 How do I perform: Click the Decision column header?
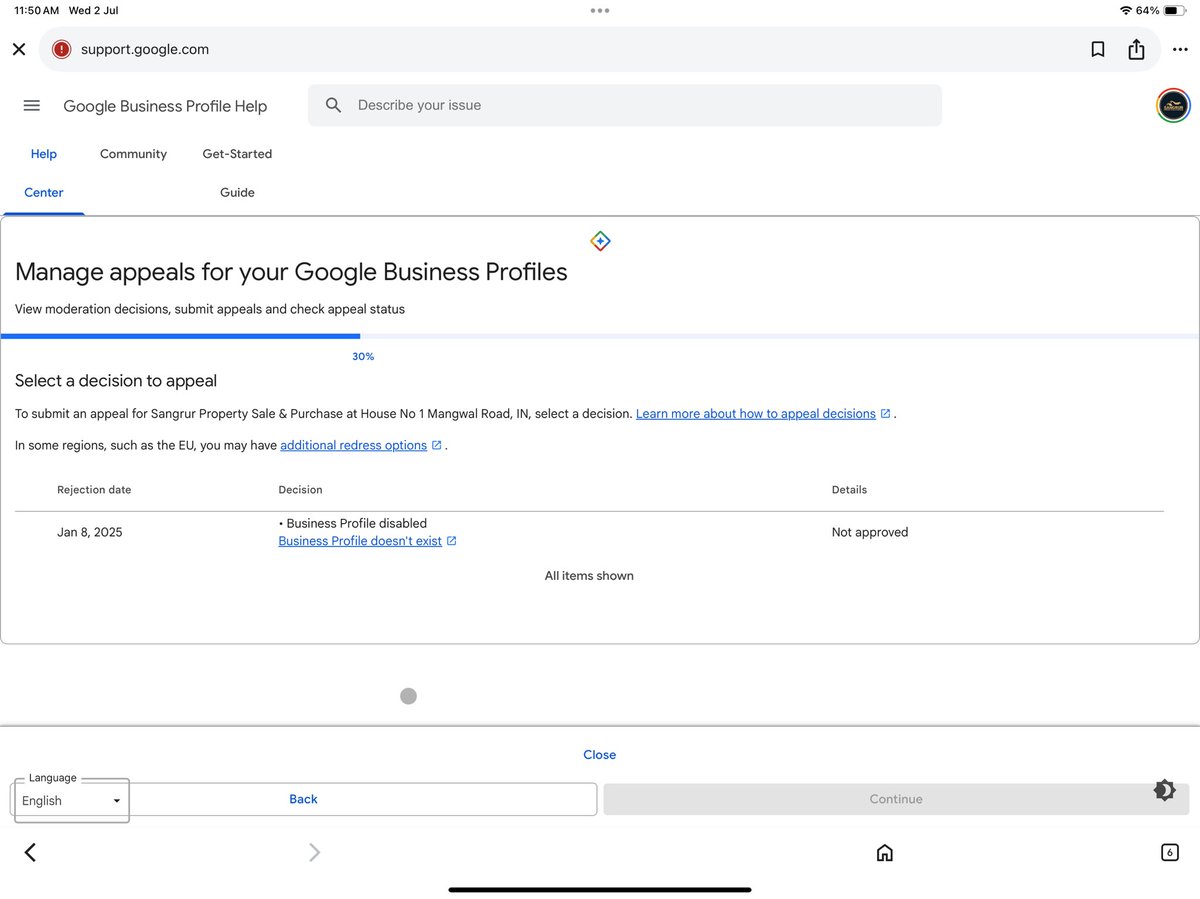point(300,490)
